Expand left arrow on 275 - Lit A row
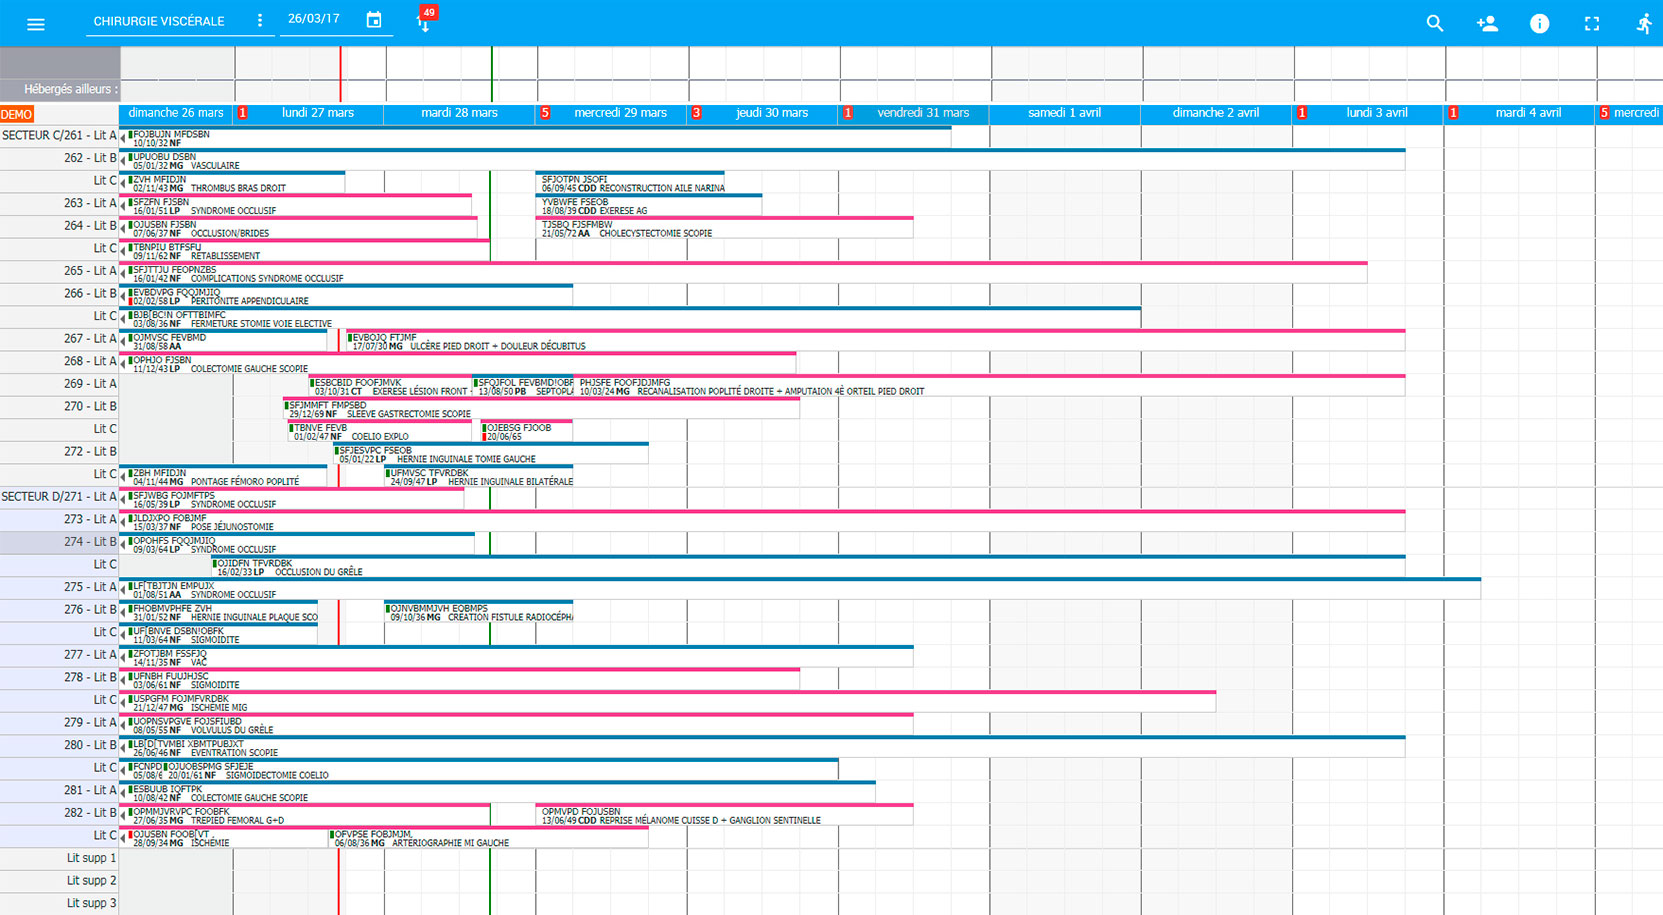This screenshot has width=1663, height=915. pos(123,589)
